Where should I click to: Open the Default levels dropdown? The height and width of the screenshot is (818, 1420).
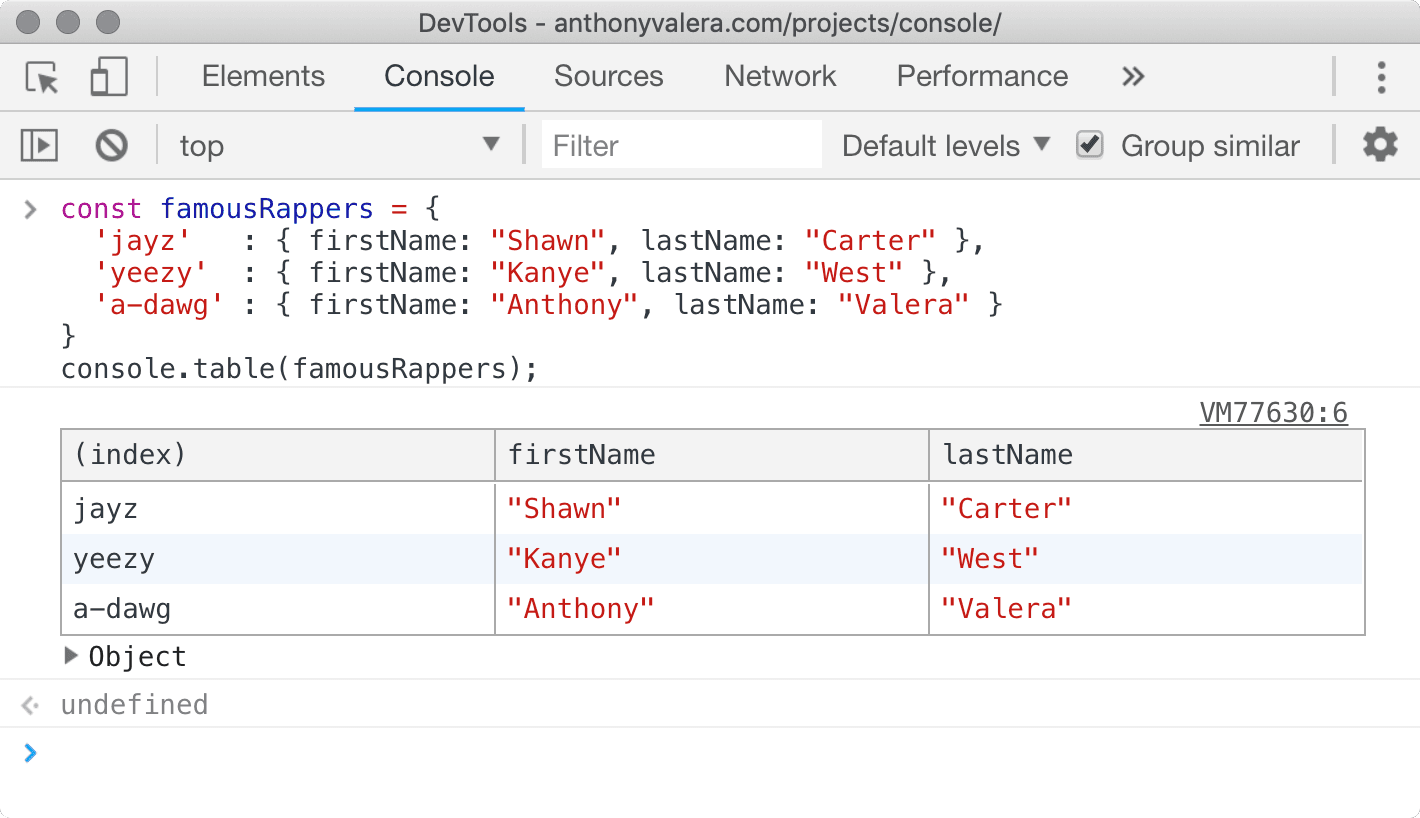click(x=941, y=145)
